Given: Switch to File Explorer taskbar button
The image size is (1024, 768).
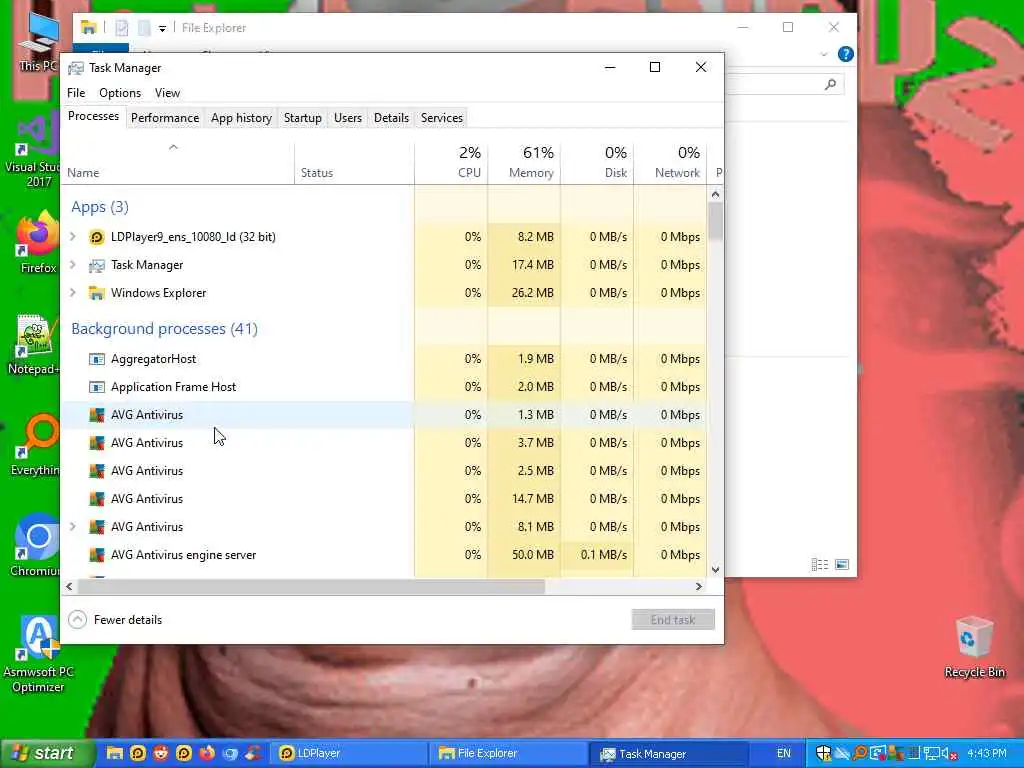Looking at the screenshot, I should [x=508, y=754].
